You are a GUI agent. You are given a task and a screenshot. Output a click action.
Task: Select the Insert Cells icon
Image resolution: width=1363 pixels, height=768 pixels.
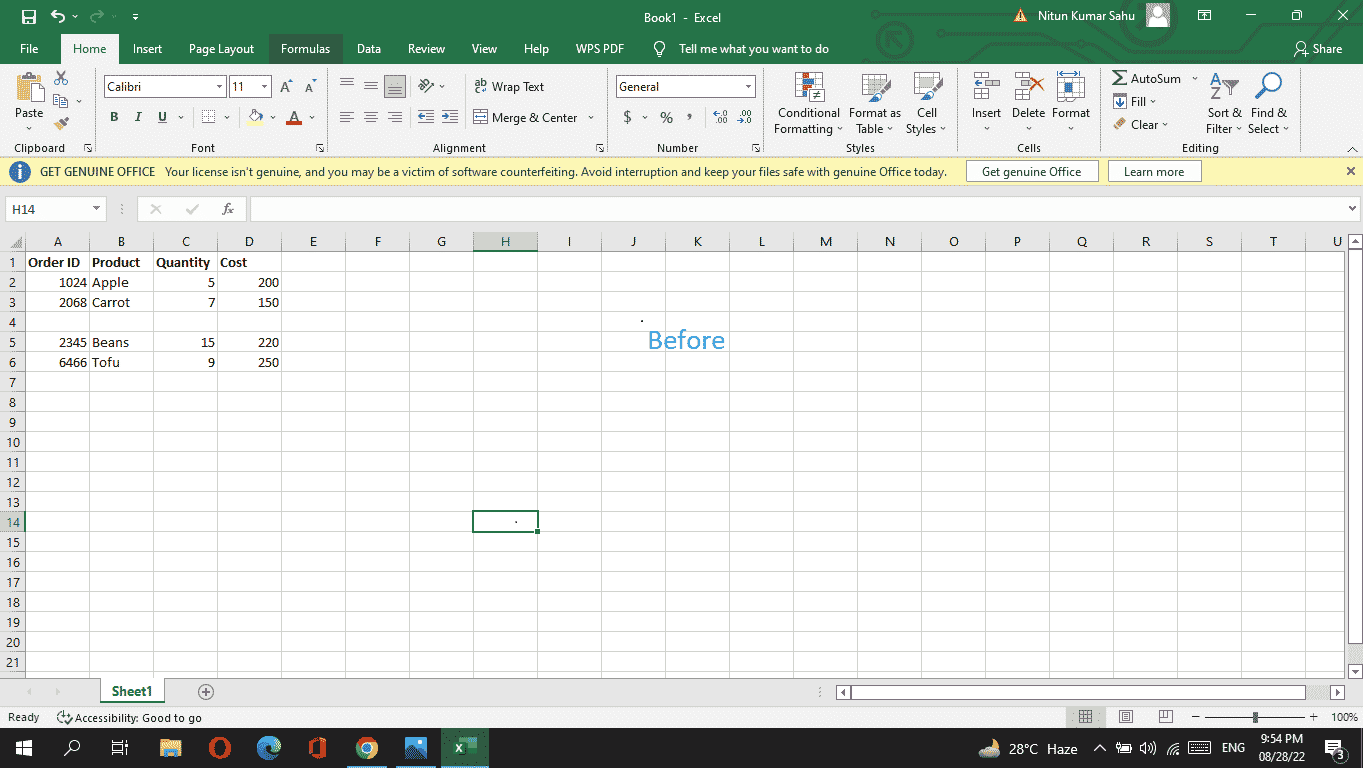pos(986,96)
